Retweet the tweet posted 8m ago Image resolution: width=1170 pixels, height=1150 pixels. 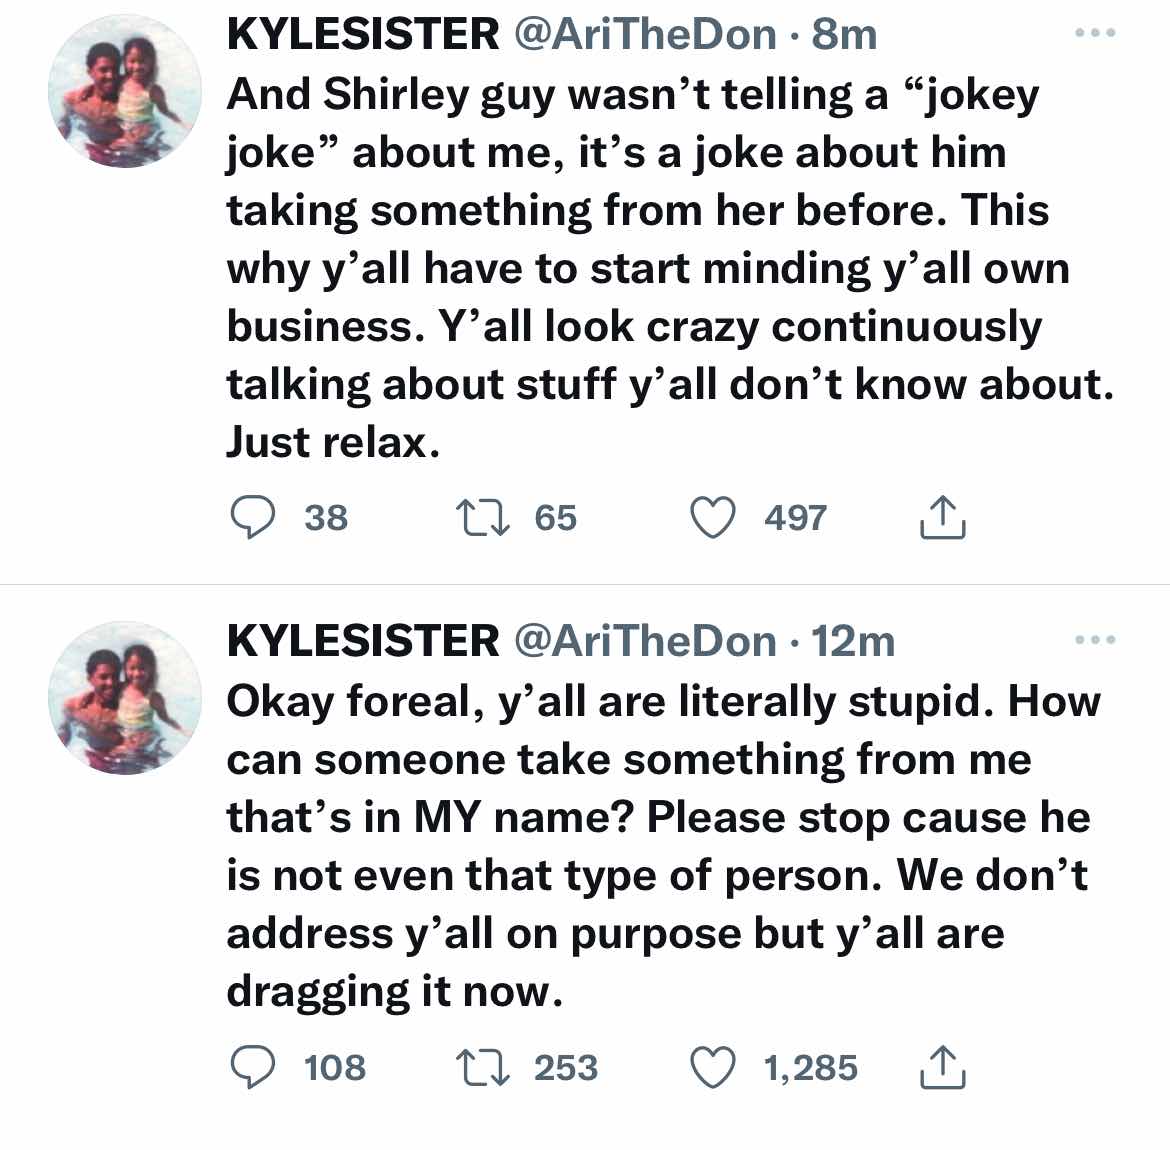click(x=483, y=518)
